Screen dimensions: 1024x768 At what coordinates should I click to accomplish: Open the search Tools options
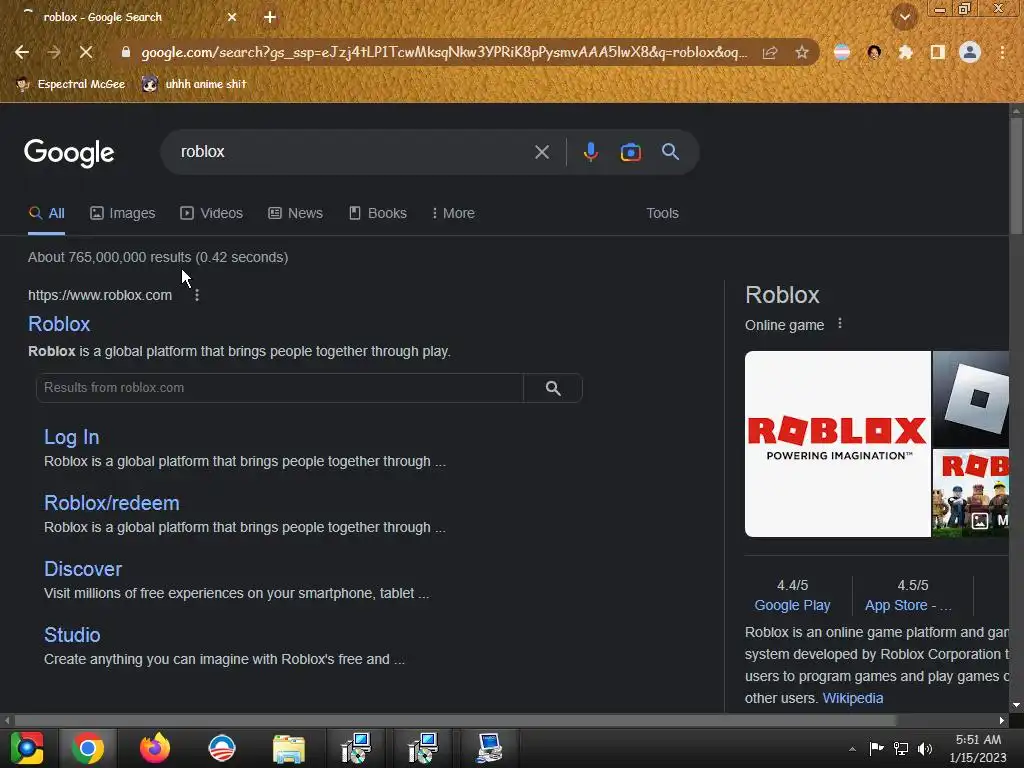(662, 214)
